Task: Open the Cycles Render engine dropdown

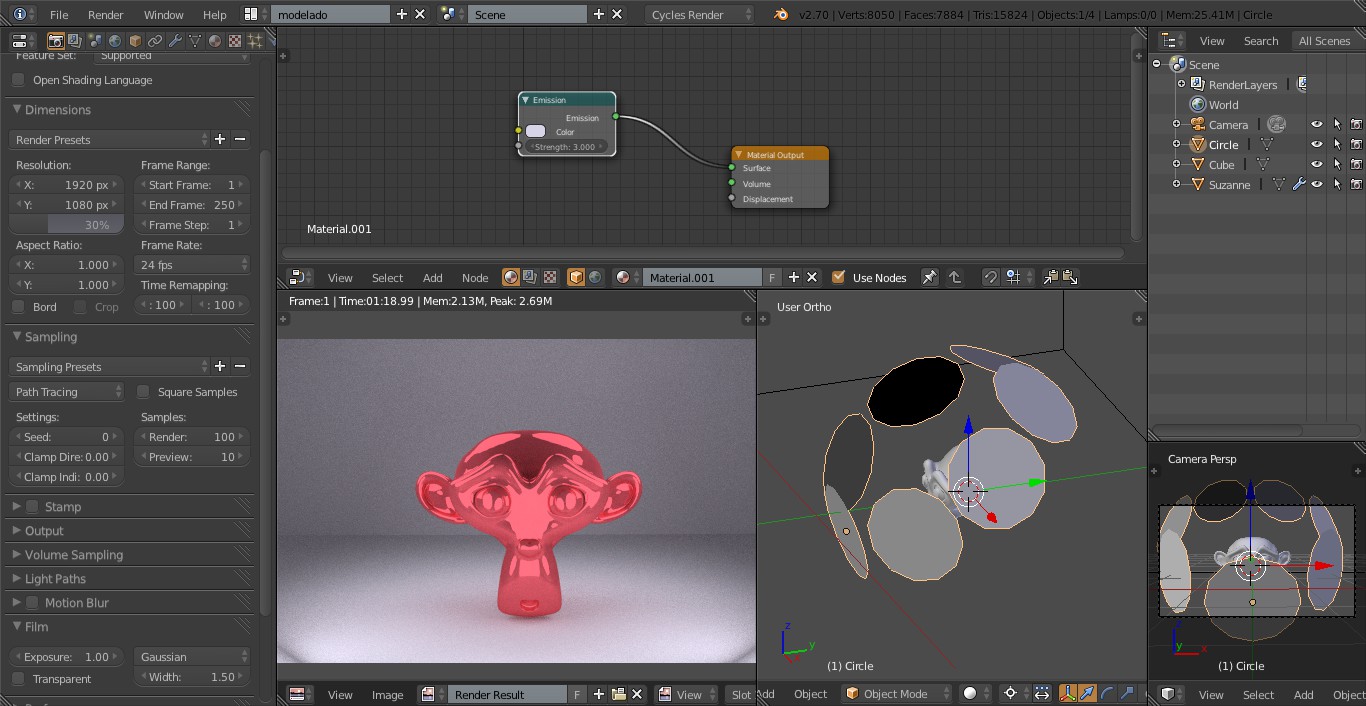Action: [700, 15]
